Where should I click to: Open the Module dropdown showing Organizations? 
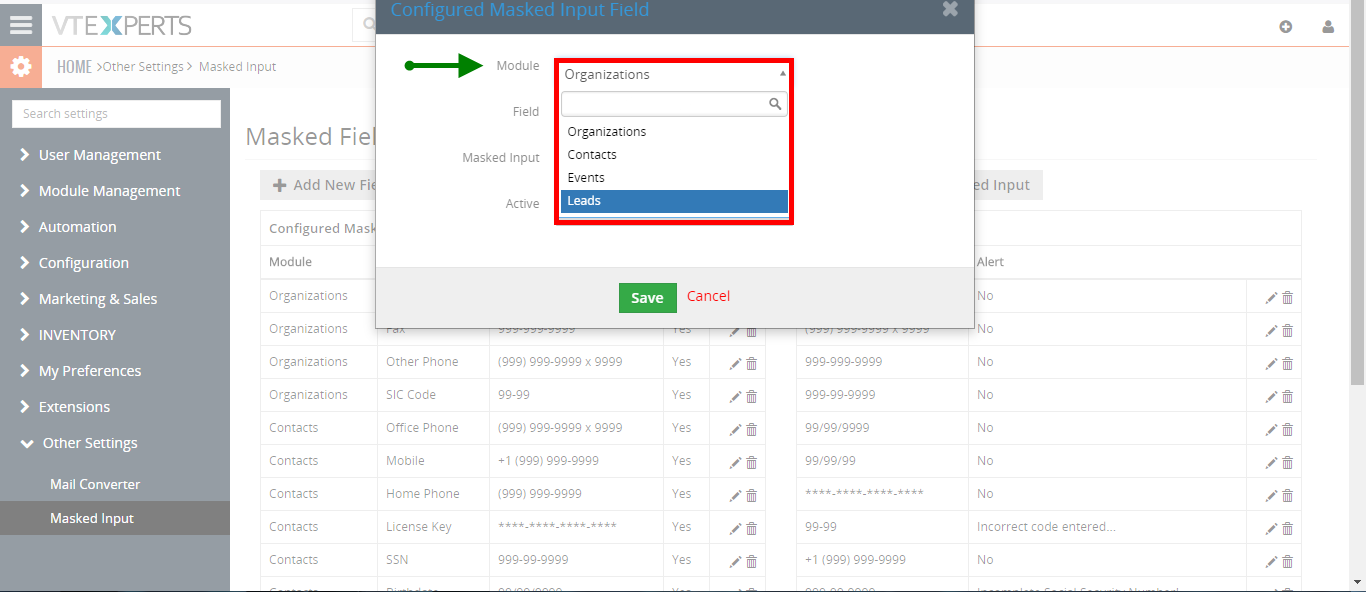[674, 74]
